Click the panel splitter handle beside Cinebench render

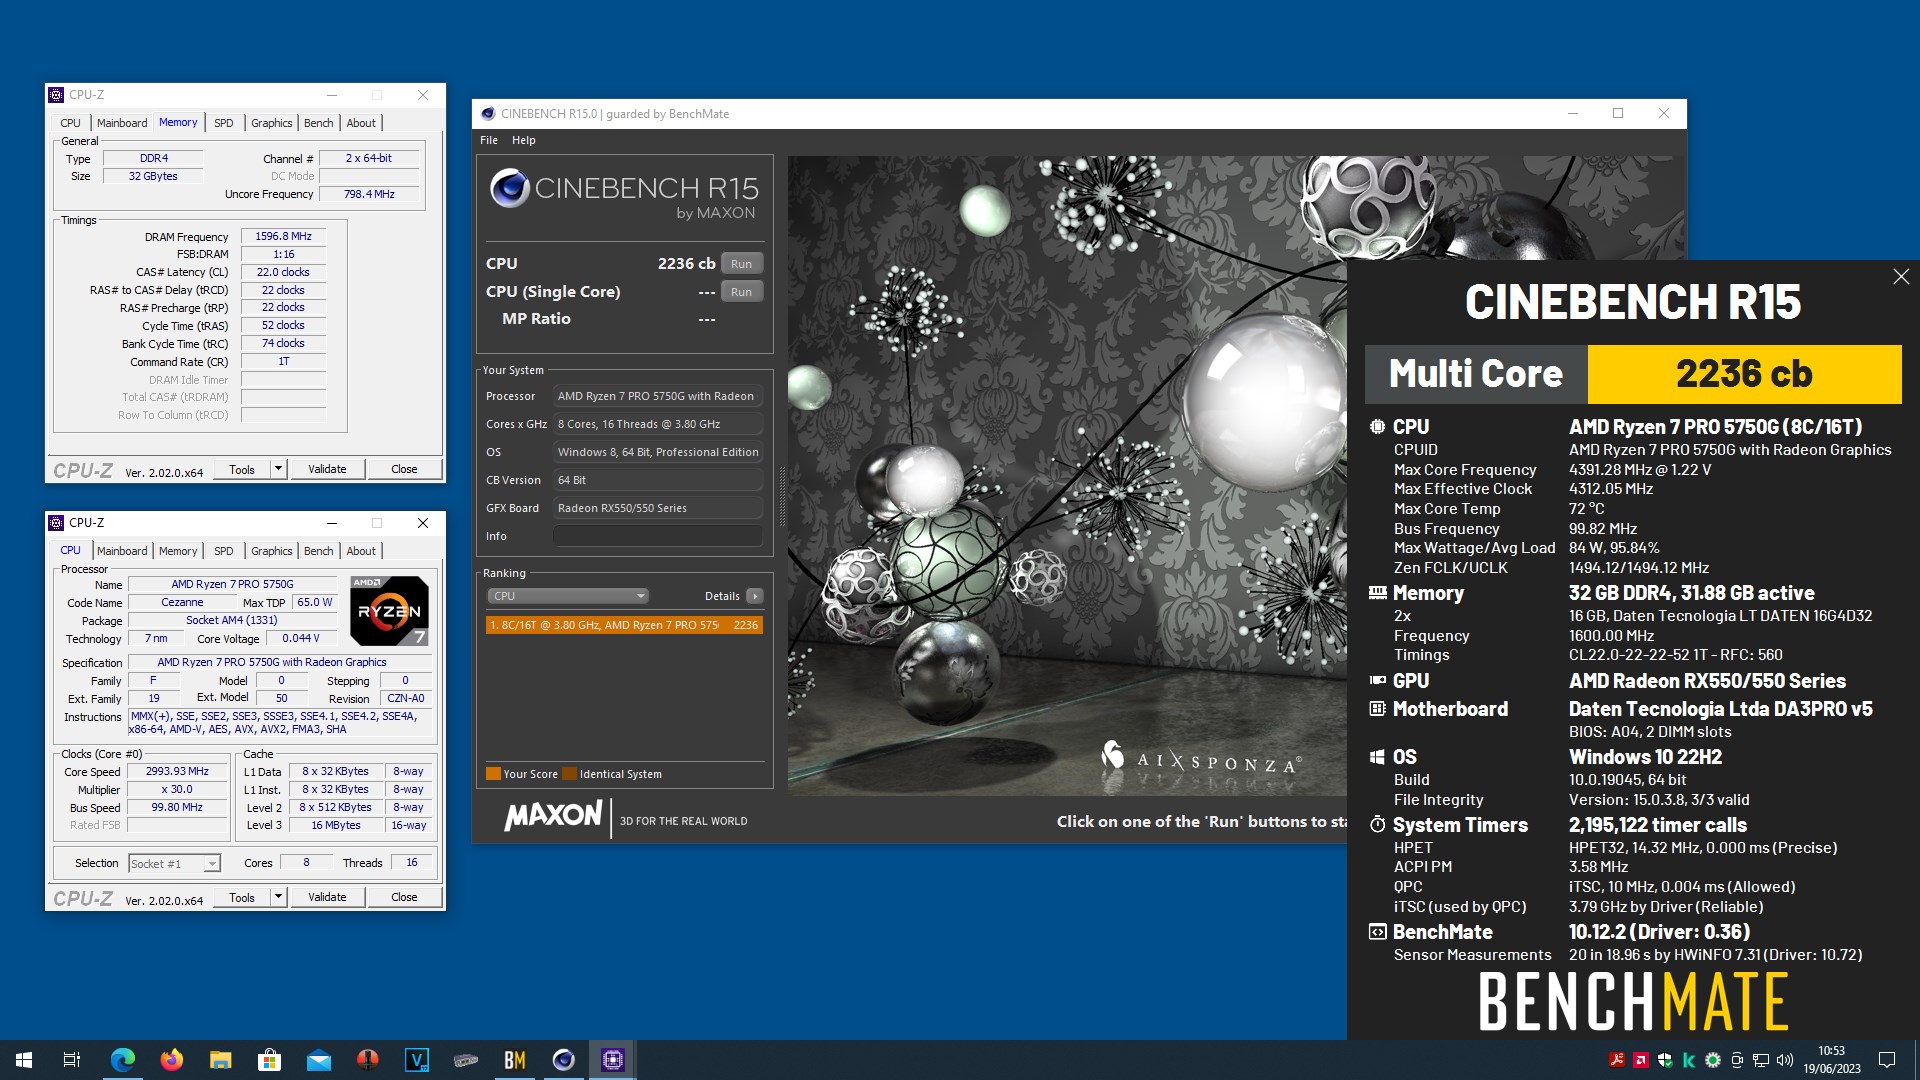(x=782, y=497)
